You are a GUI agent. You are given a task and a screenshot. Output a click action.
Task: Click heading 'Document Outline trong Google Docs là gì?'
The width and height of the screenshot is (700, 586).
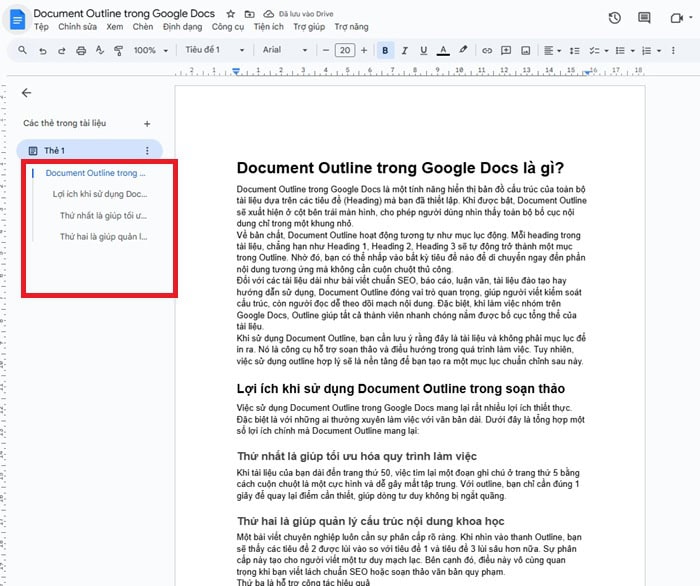point(400,168)
